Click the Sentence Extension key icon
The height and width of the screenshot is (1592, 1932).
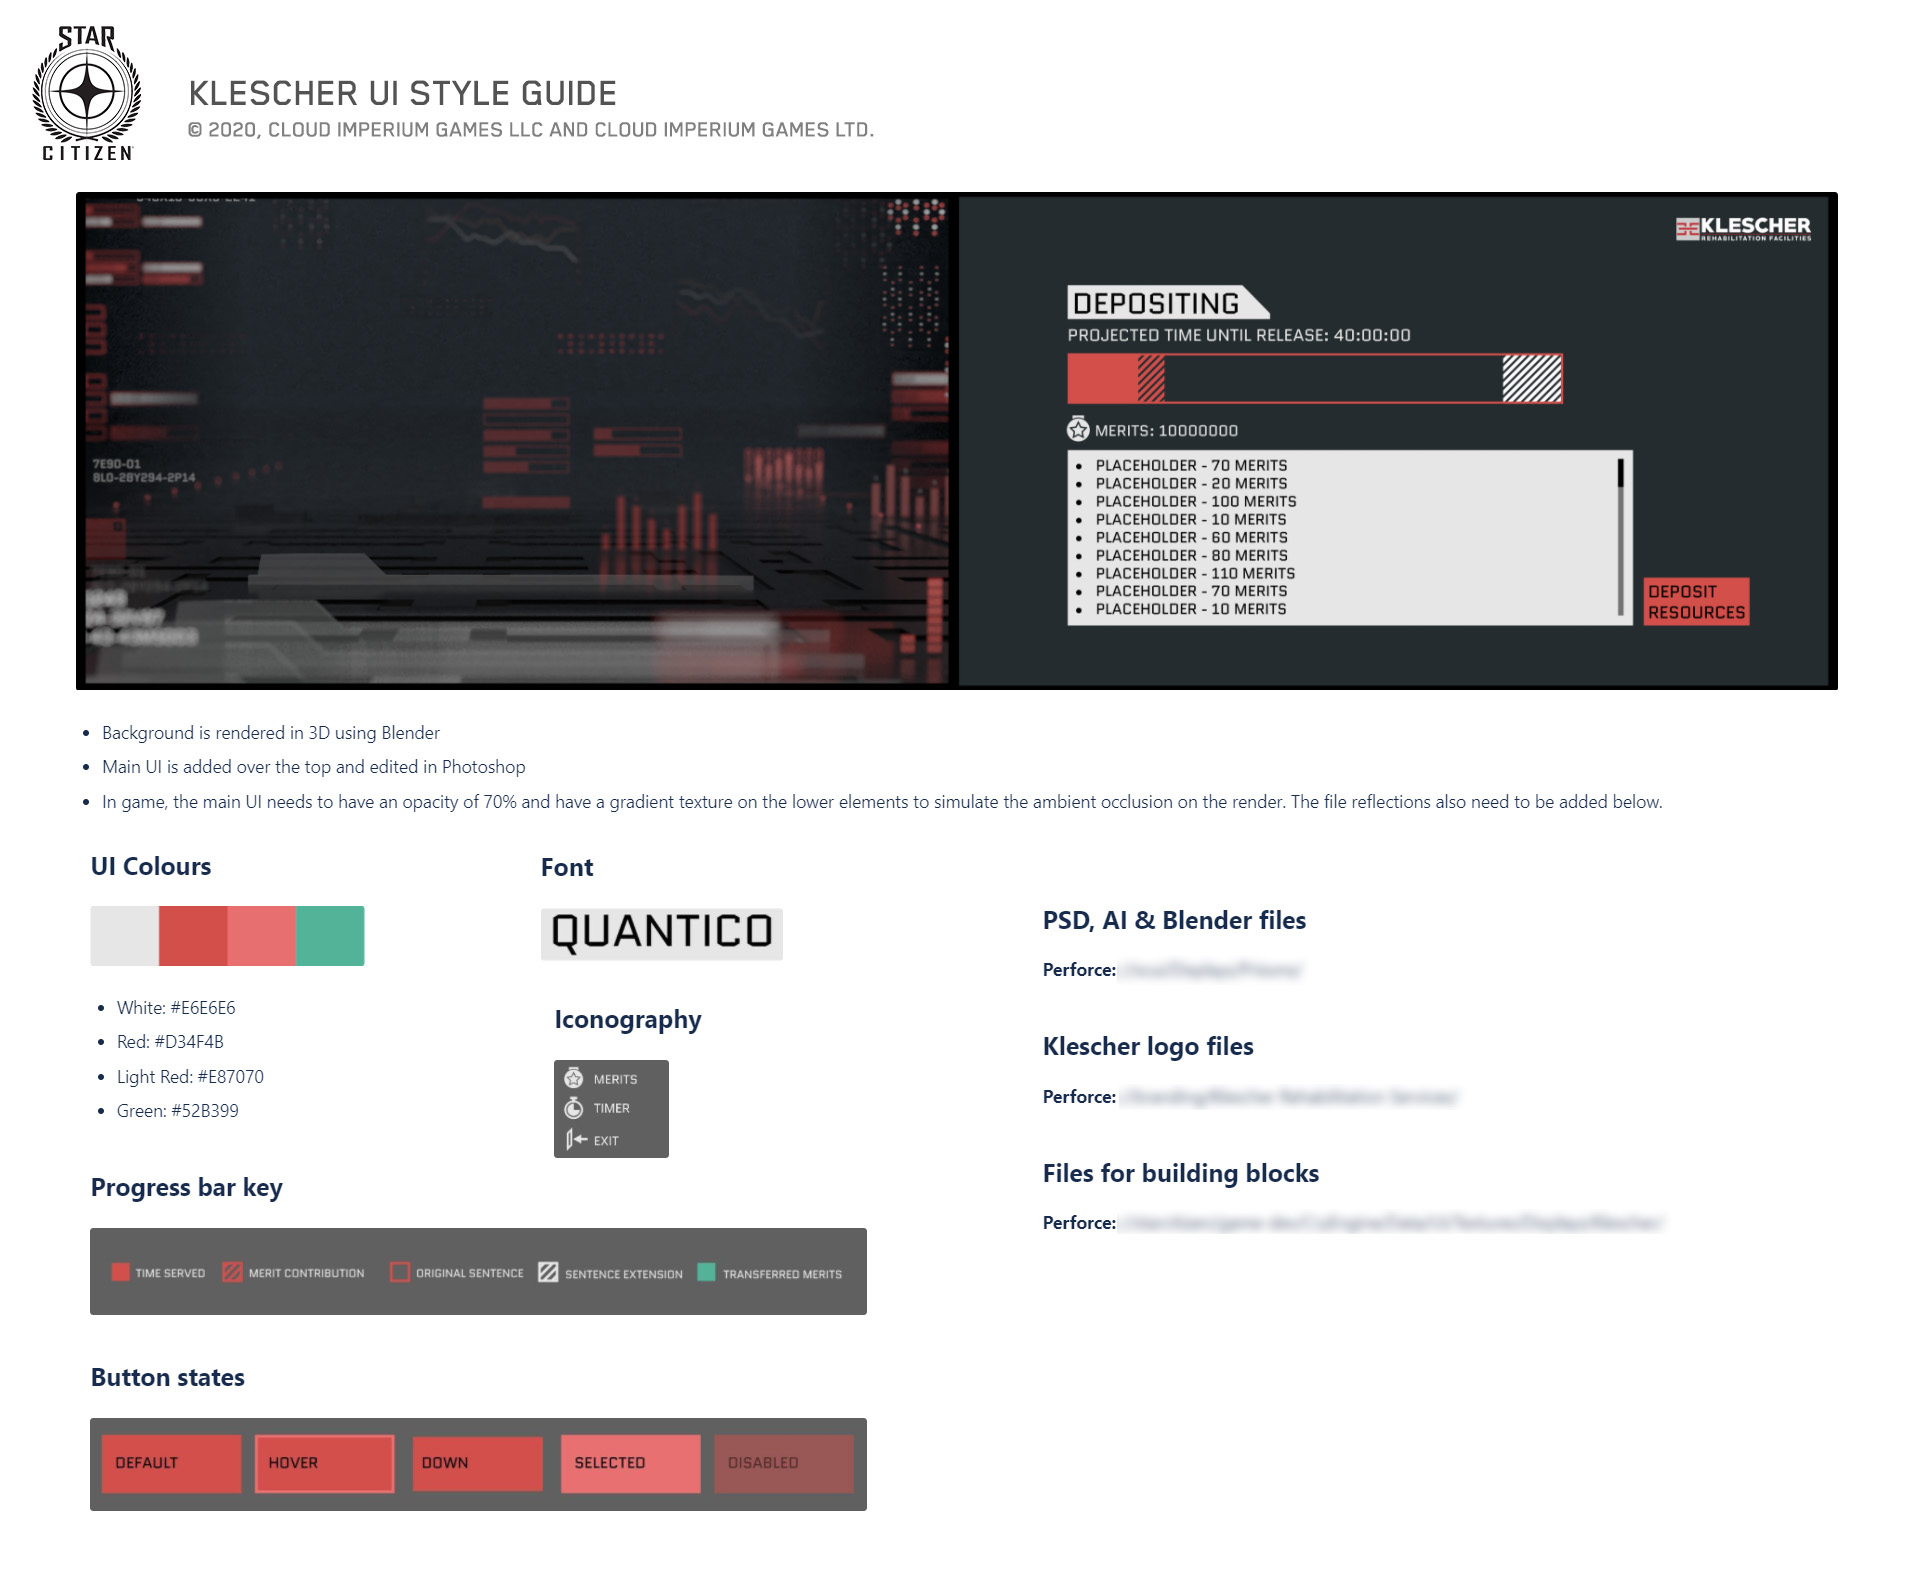(x=548, y=1272)
